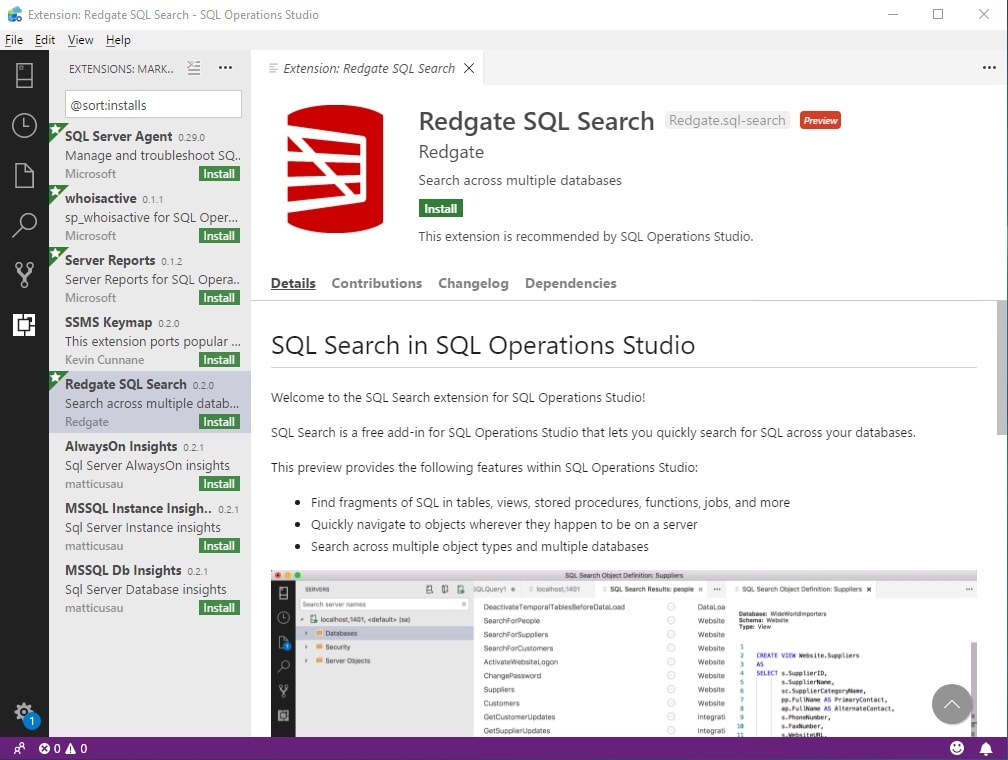Clear extensions search results icon
1008x760 pixels.
click(194, 68)
